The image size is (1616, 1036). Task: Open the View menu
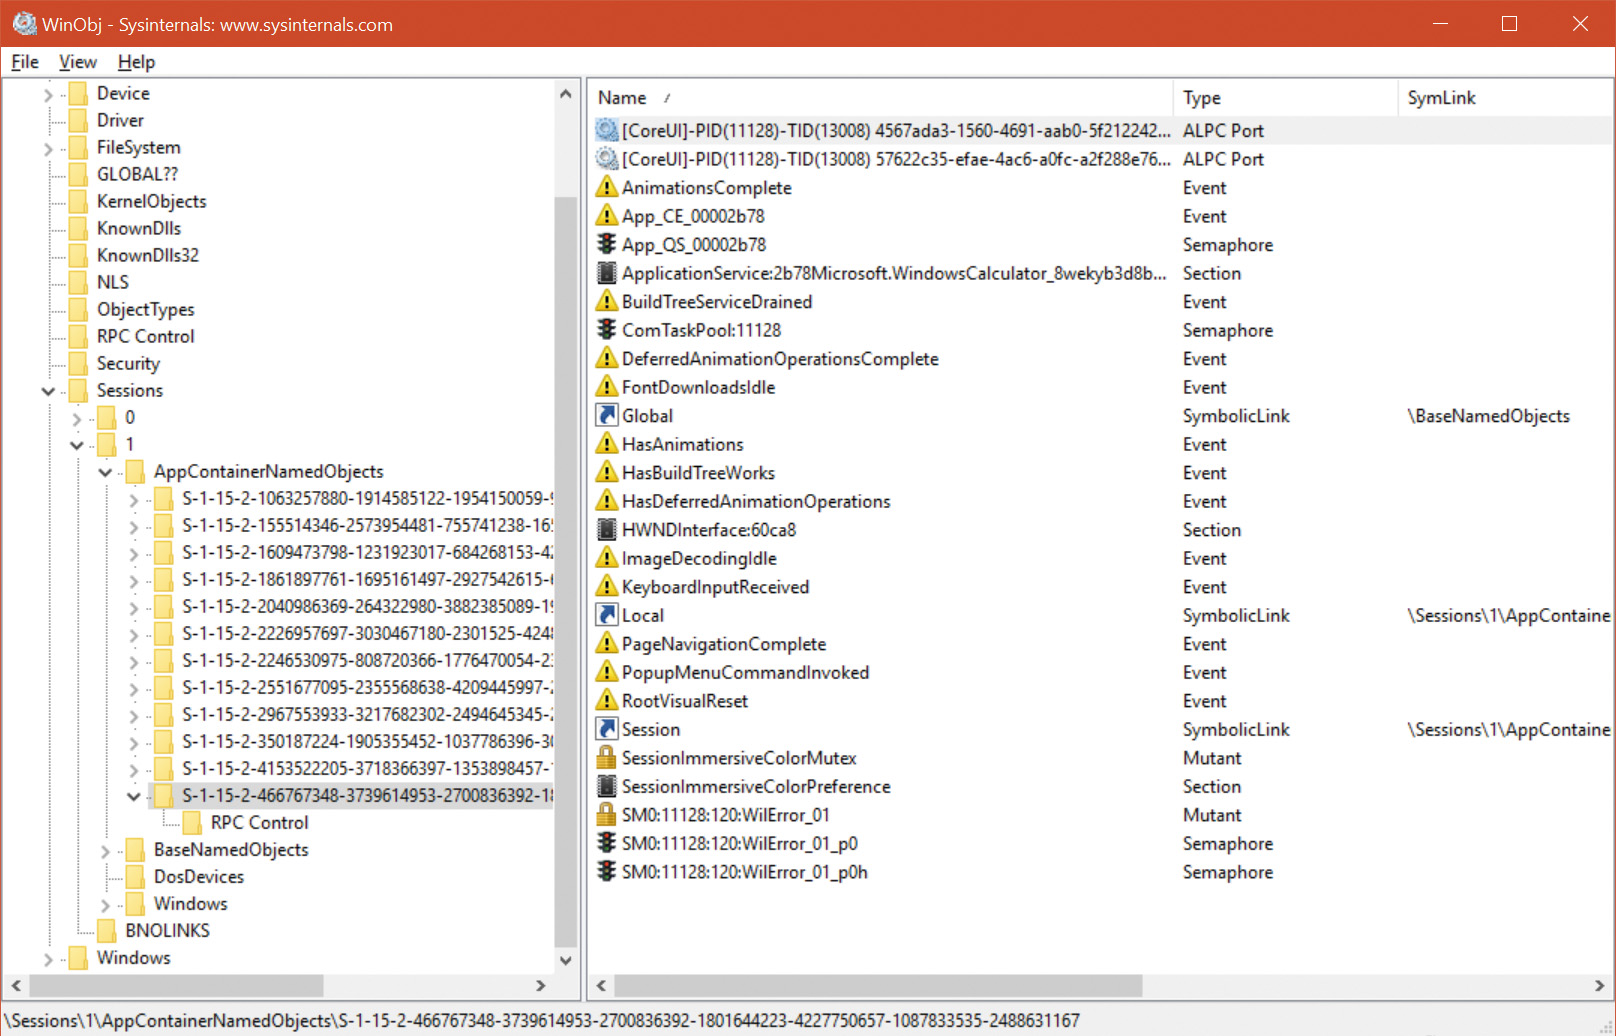point(77,62)
